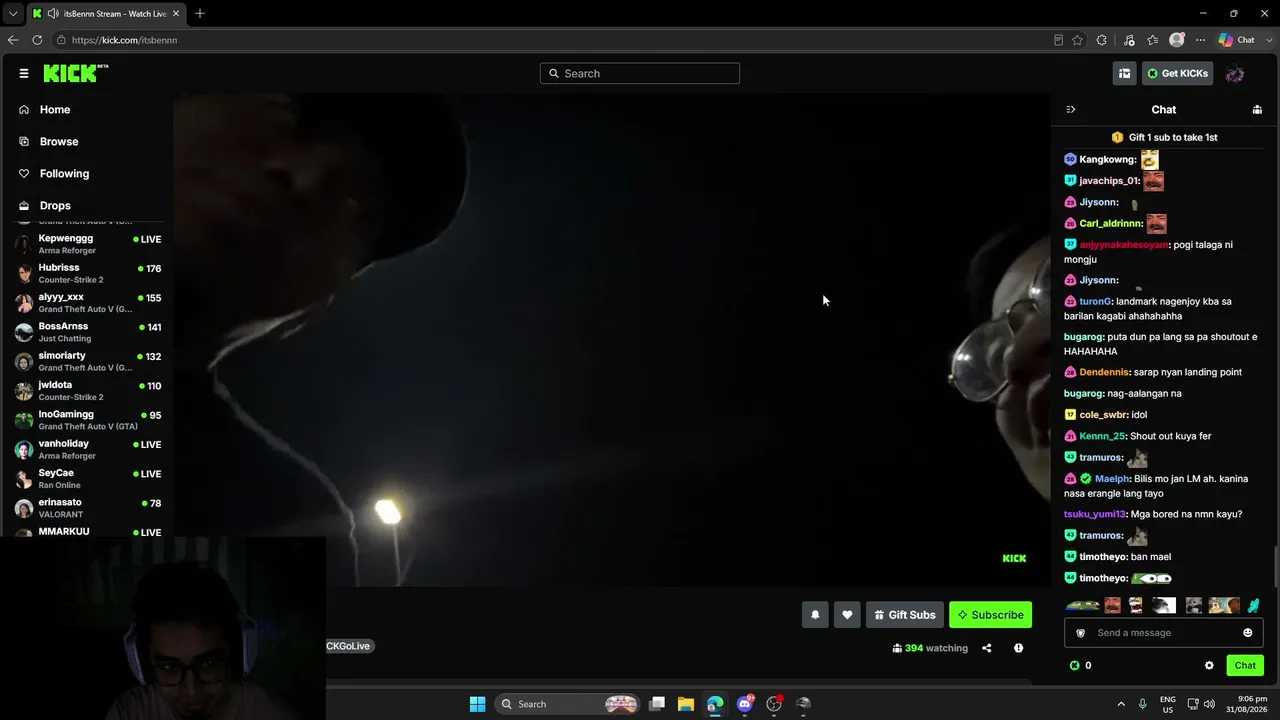1280x720 pixels.
Task: Click the Send a message input
Action: [1163, 633]
